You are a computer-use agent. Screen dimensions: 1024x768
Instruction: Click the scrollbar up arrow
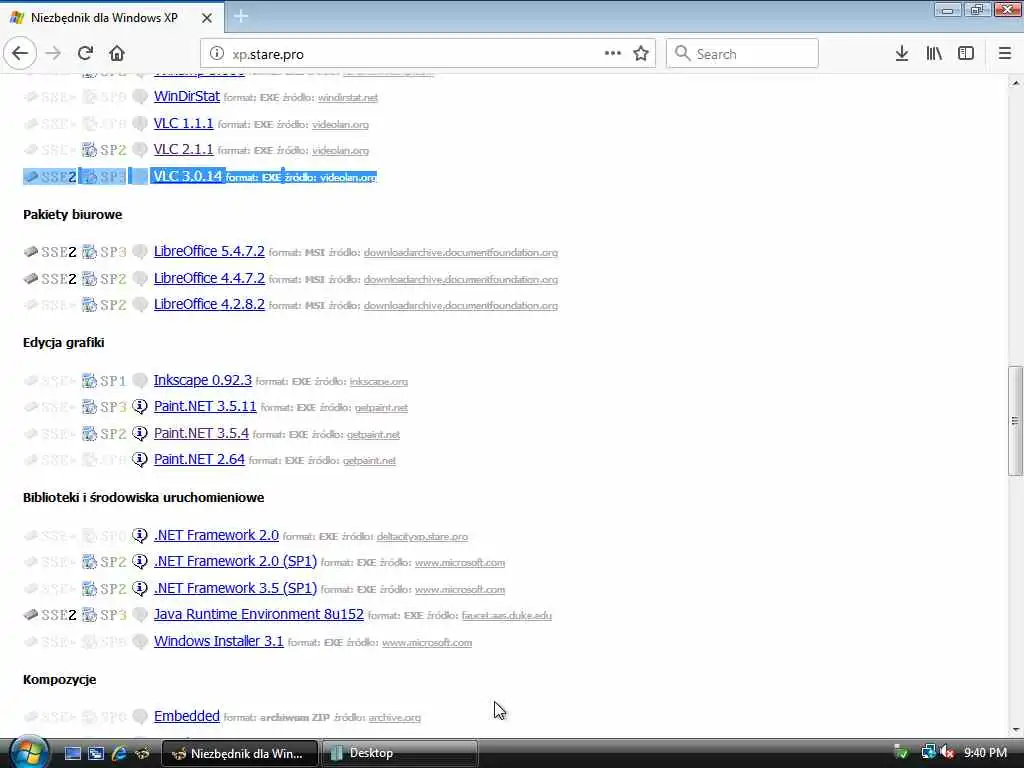[x=1015, y=83]
